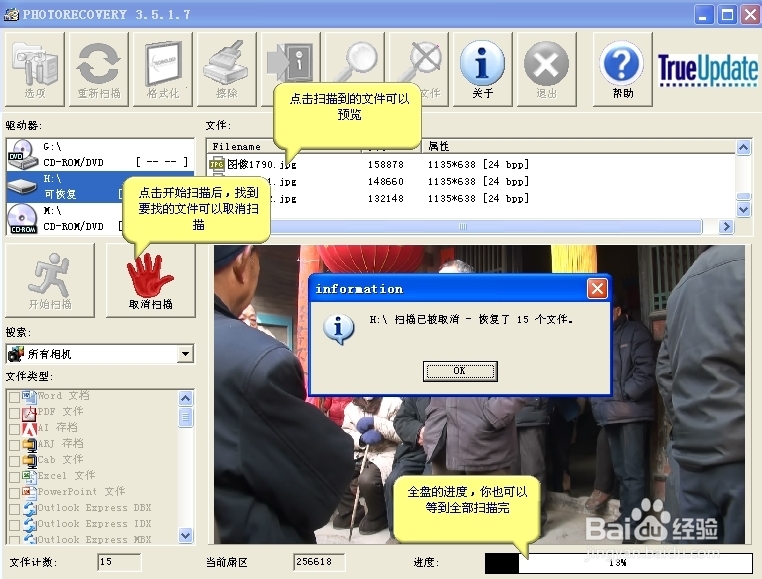Click the recovered photo preview image

pos(479,394)
